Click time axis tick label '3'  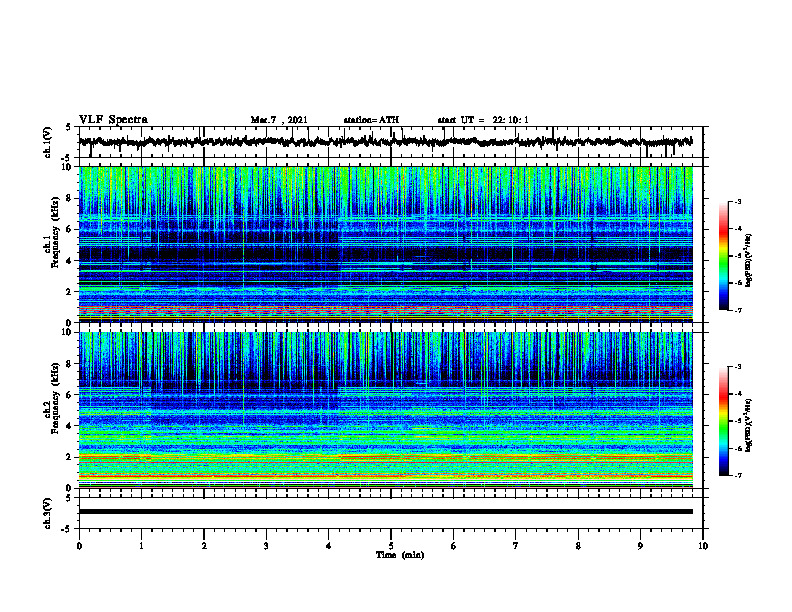pos(266,546)
